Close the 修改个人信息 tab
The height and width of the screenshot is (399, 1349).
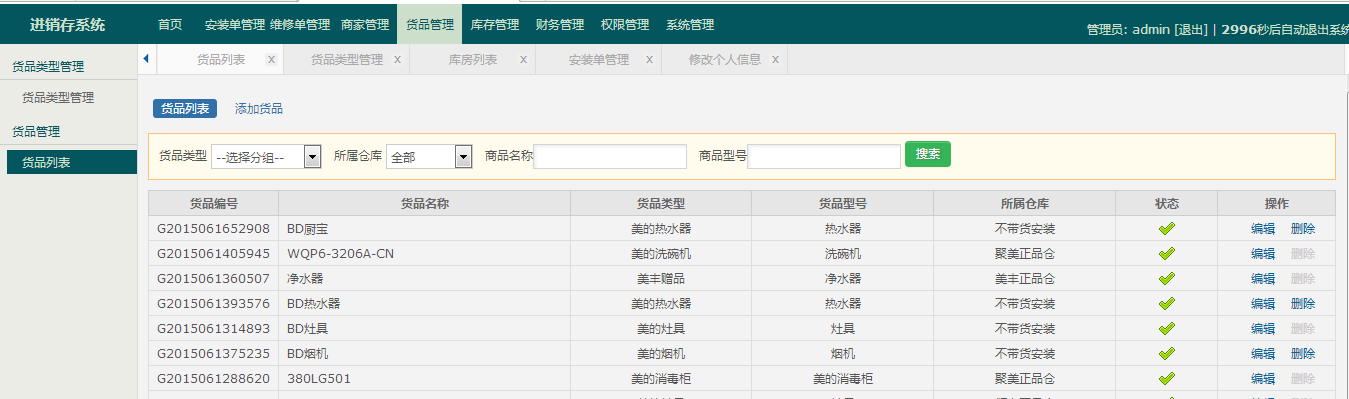pos(775,60)
